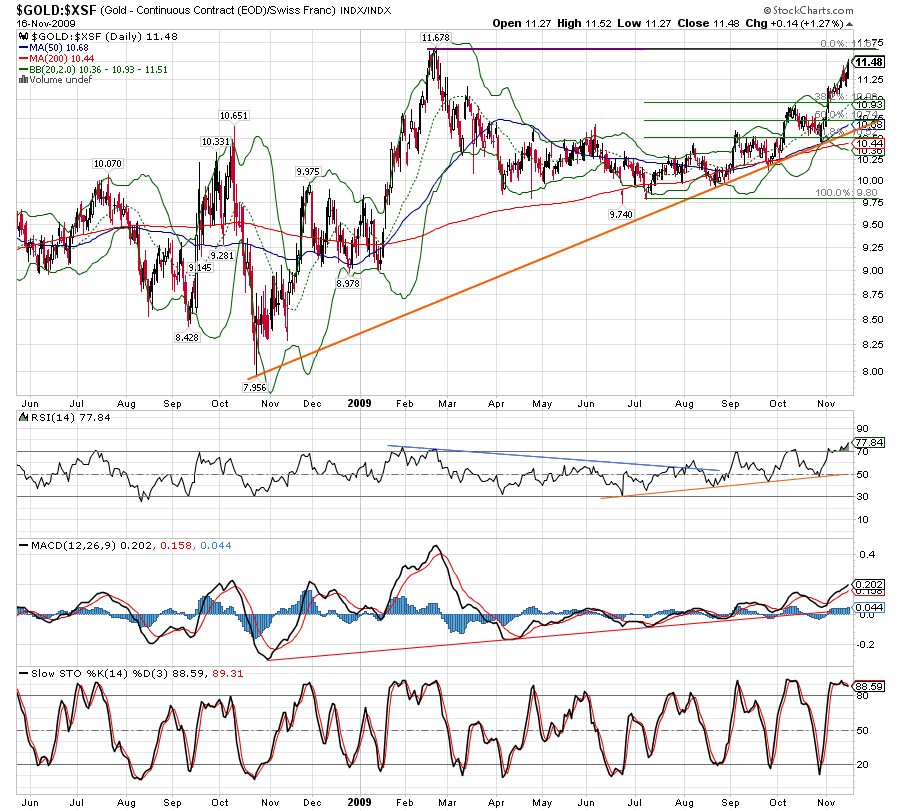Click the 88.59 flag on Slow STO axis
This screenshot has width=900, height=811.
click(x=869, y=686)
